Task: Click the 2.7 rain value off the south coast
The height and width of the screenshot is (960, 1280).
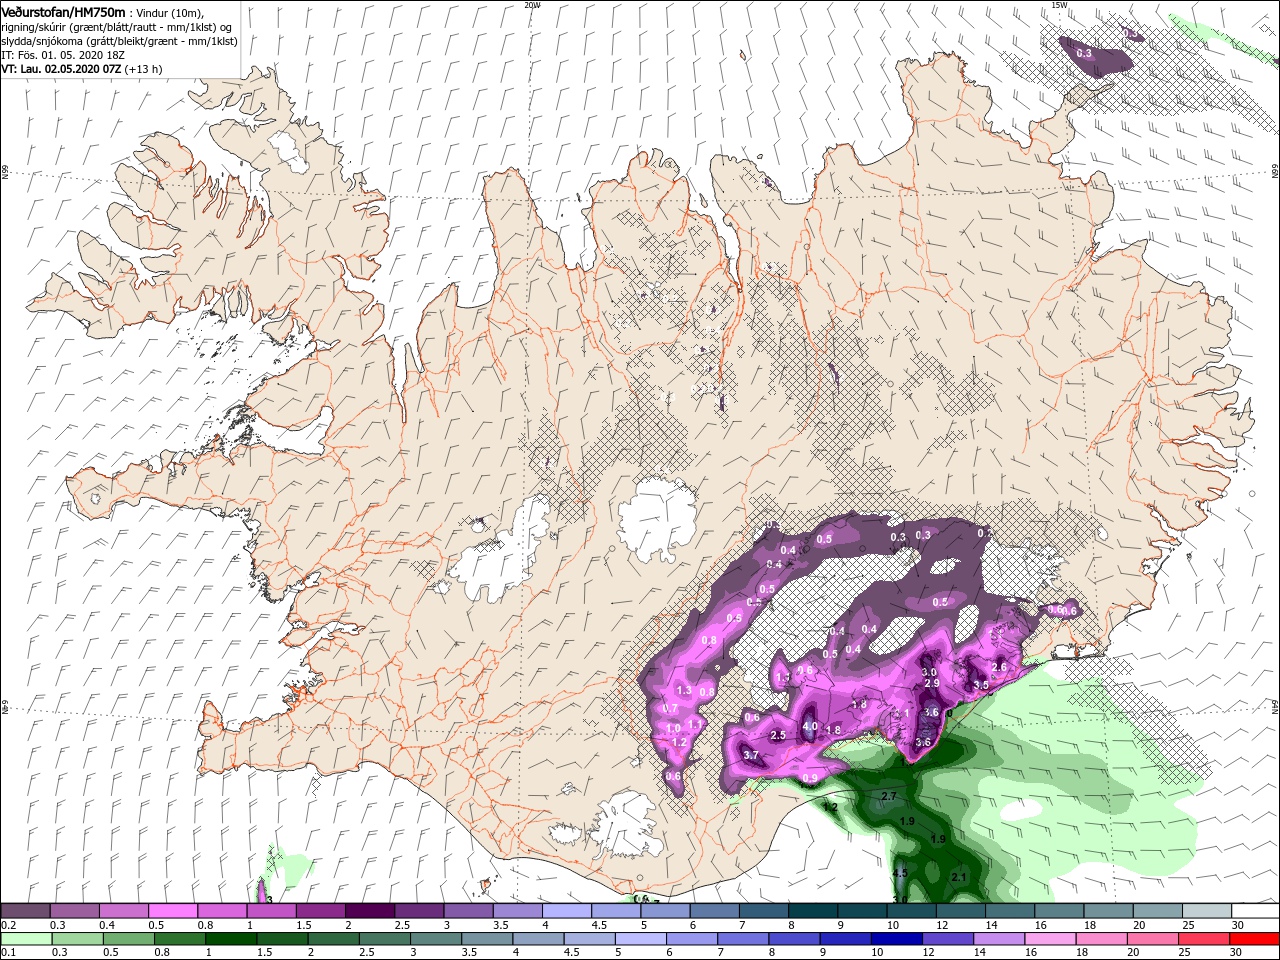Action: [x=891, y=795]
